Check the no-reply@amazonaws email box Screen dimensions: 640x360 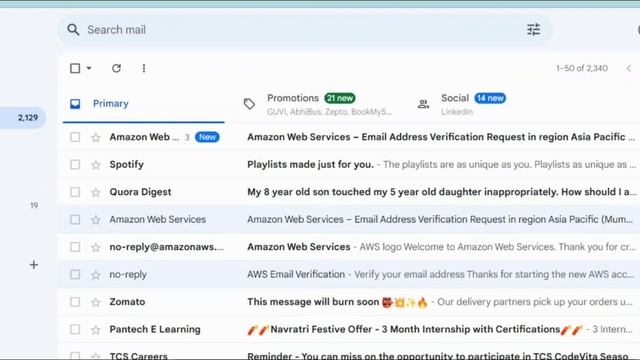75,247
